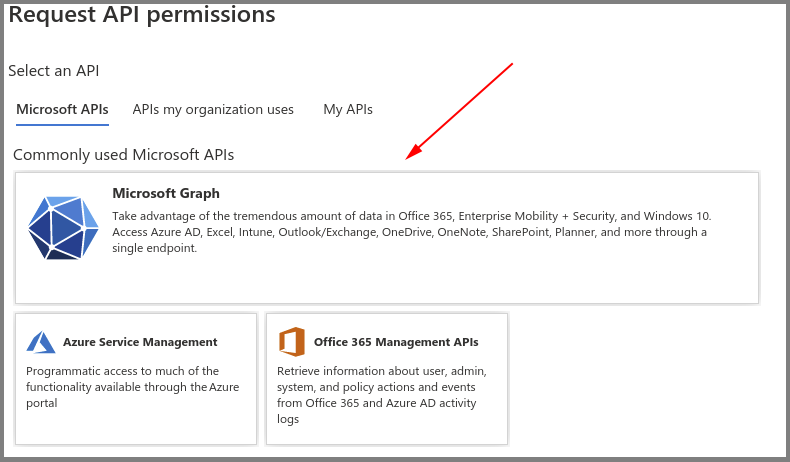This screenshot has width=790, height=462.
Task: Choose the Microsoft Graph title
Action: click(166, 193)
